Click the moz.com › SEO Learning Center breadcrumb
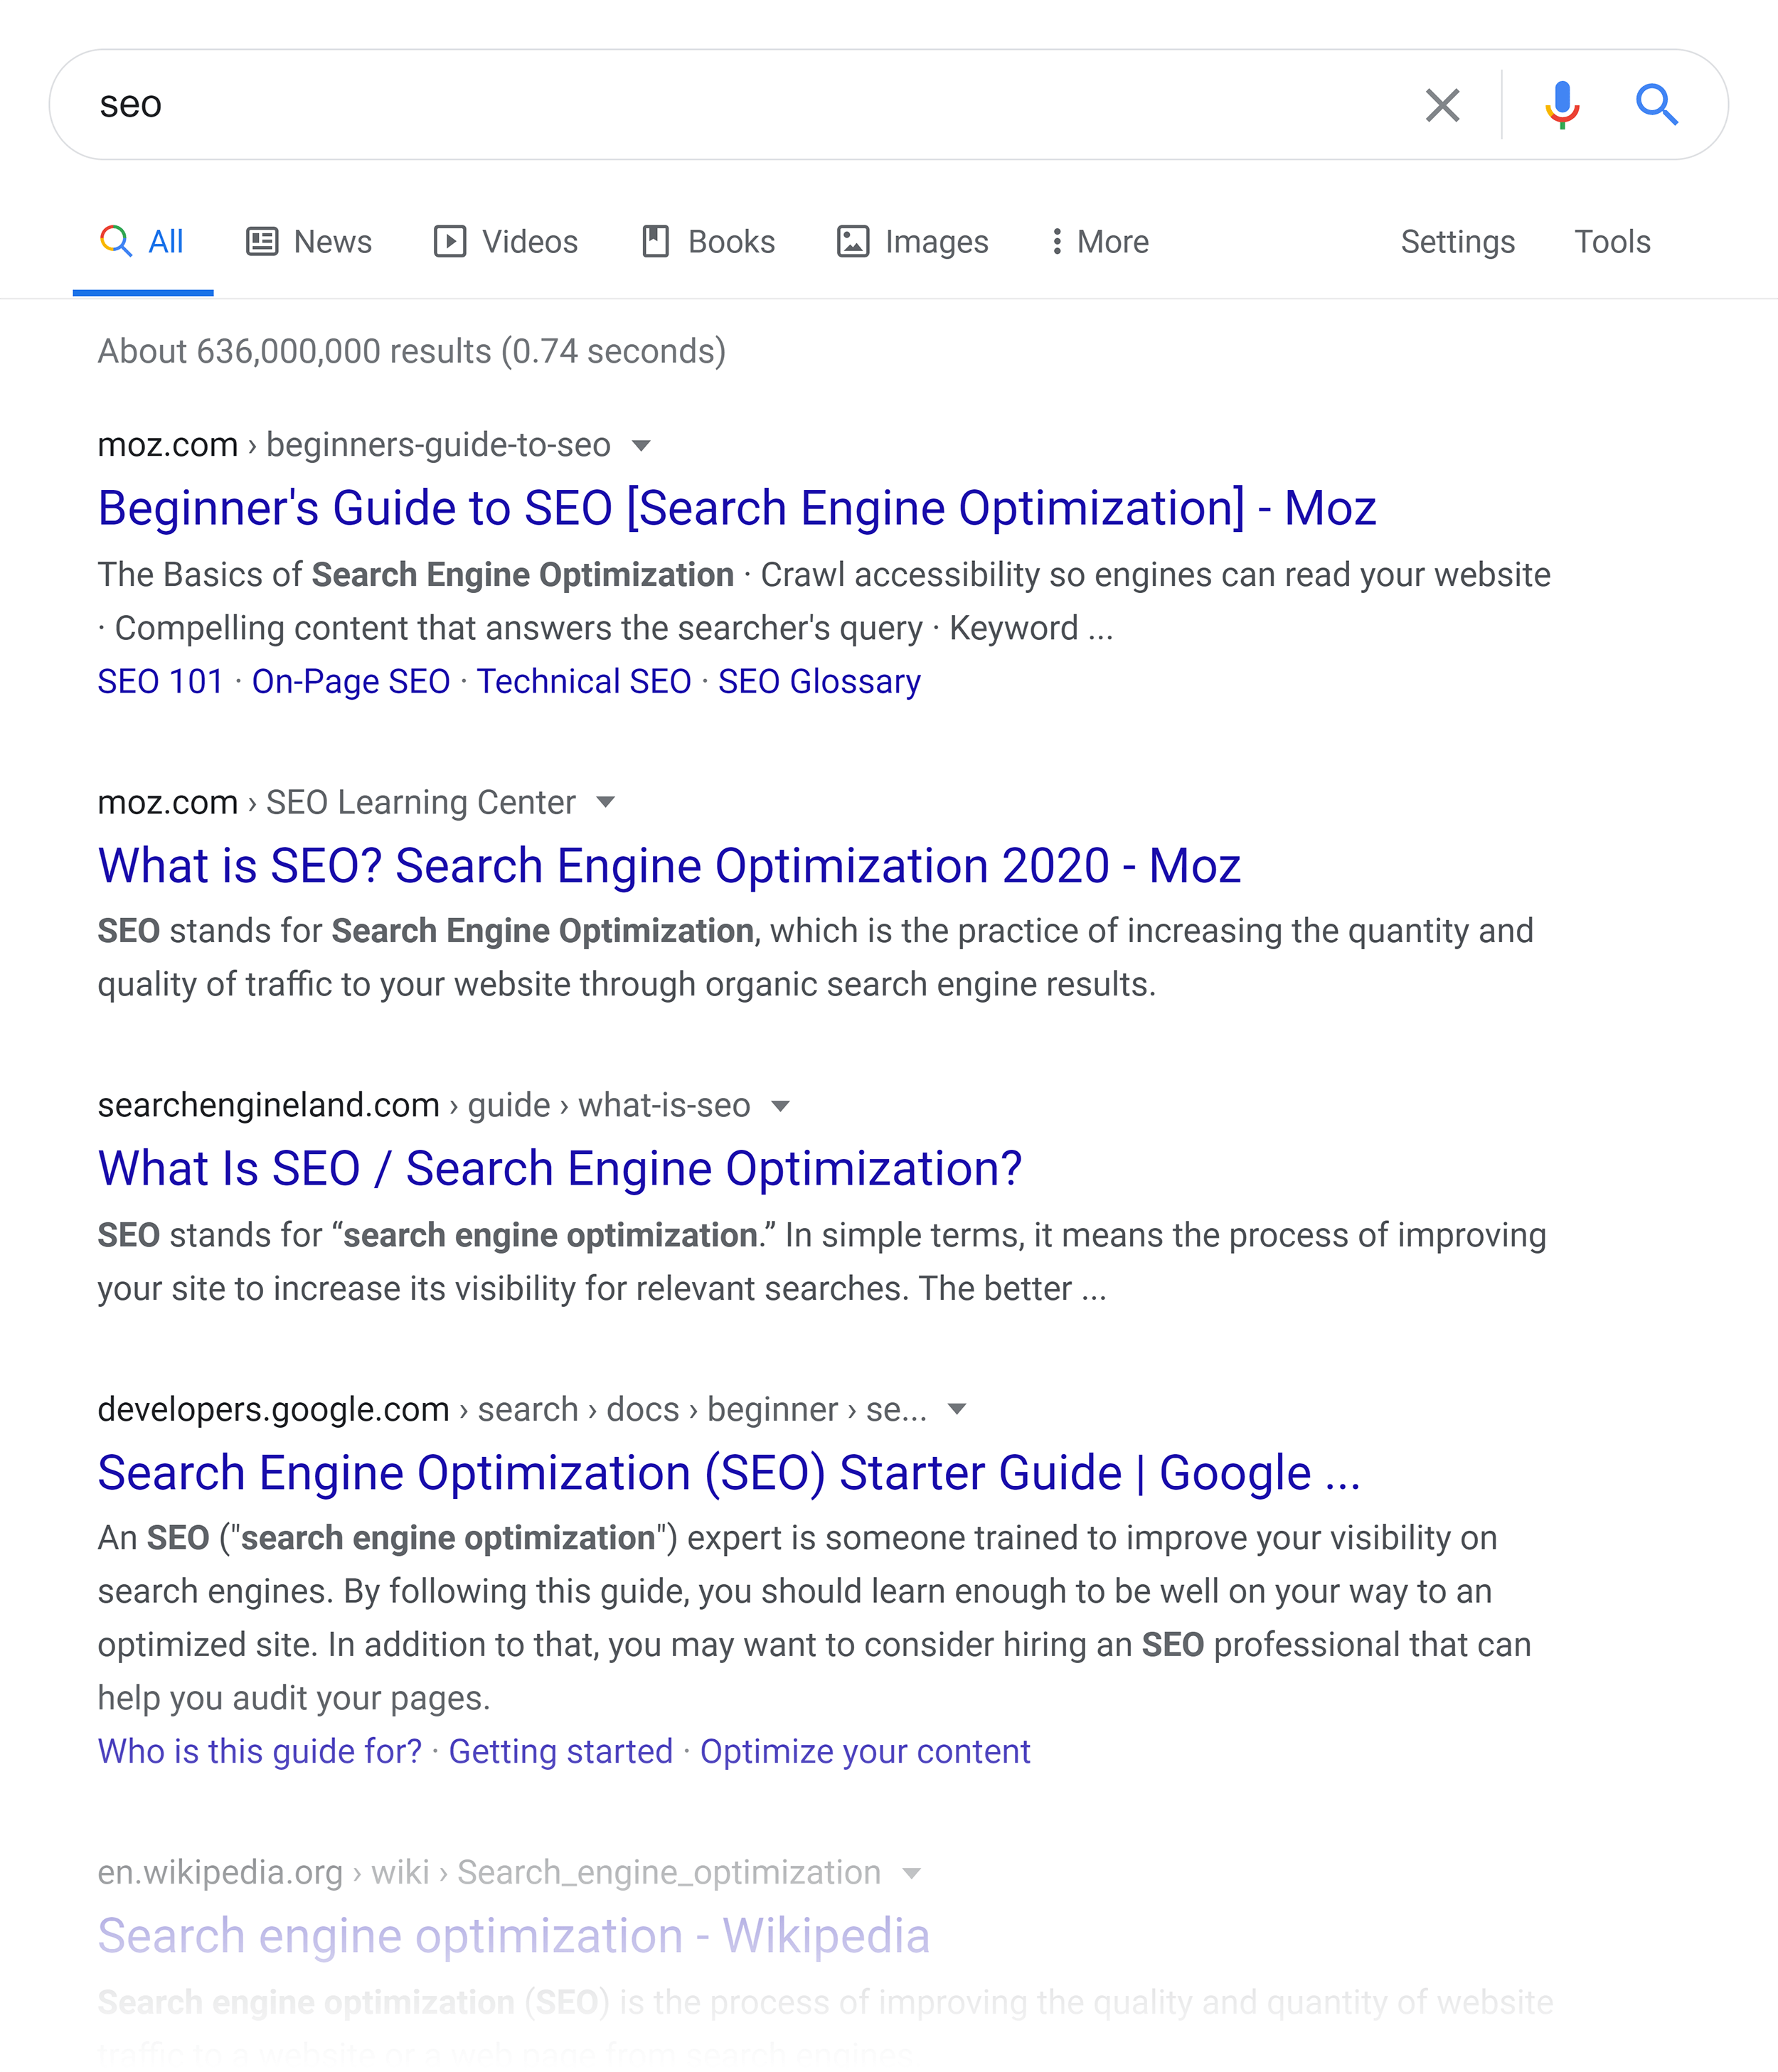This screenshot has width=1778, height=2072. click(337, 802)
